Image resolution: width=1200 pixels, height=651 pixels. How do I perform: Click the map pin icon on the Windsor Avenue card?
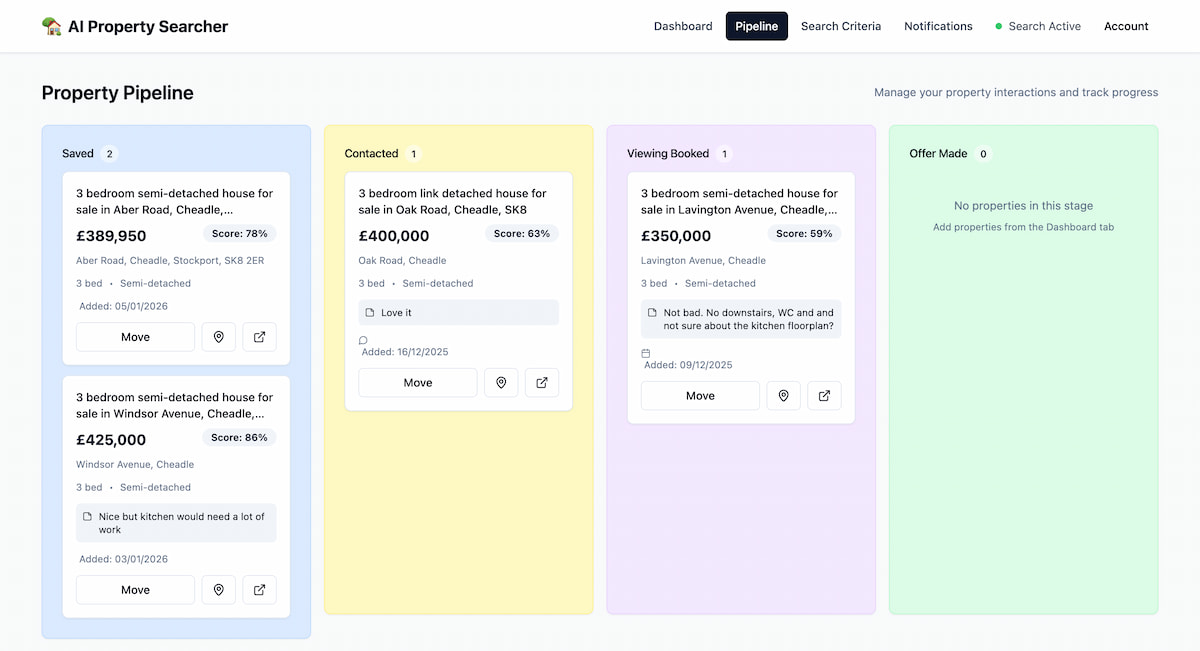pyautogui.click(x=218, y=590)
